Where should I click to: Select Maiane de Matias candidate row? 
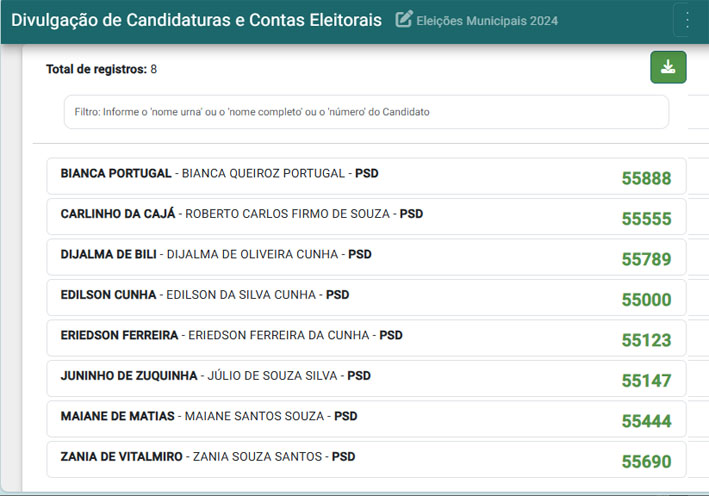click(x=366, y=419)
